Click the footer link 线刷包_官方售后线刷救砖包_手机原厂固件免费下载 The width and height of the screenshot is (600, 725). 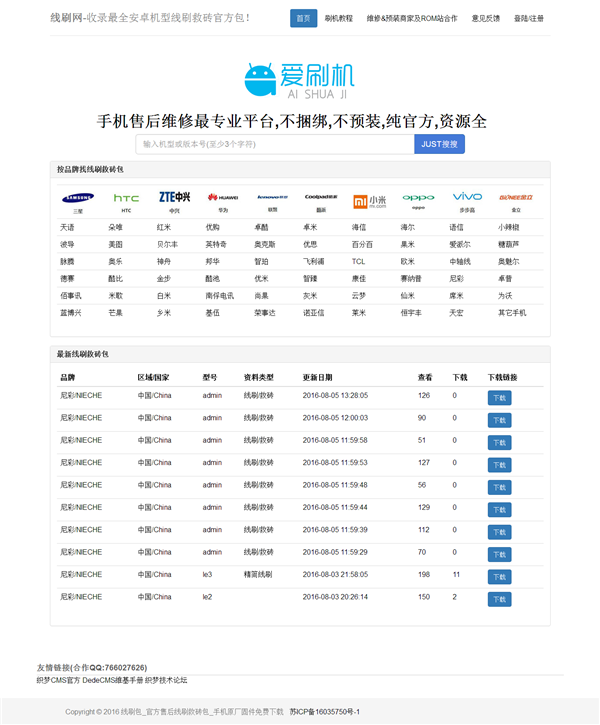tap(202, 712)
